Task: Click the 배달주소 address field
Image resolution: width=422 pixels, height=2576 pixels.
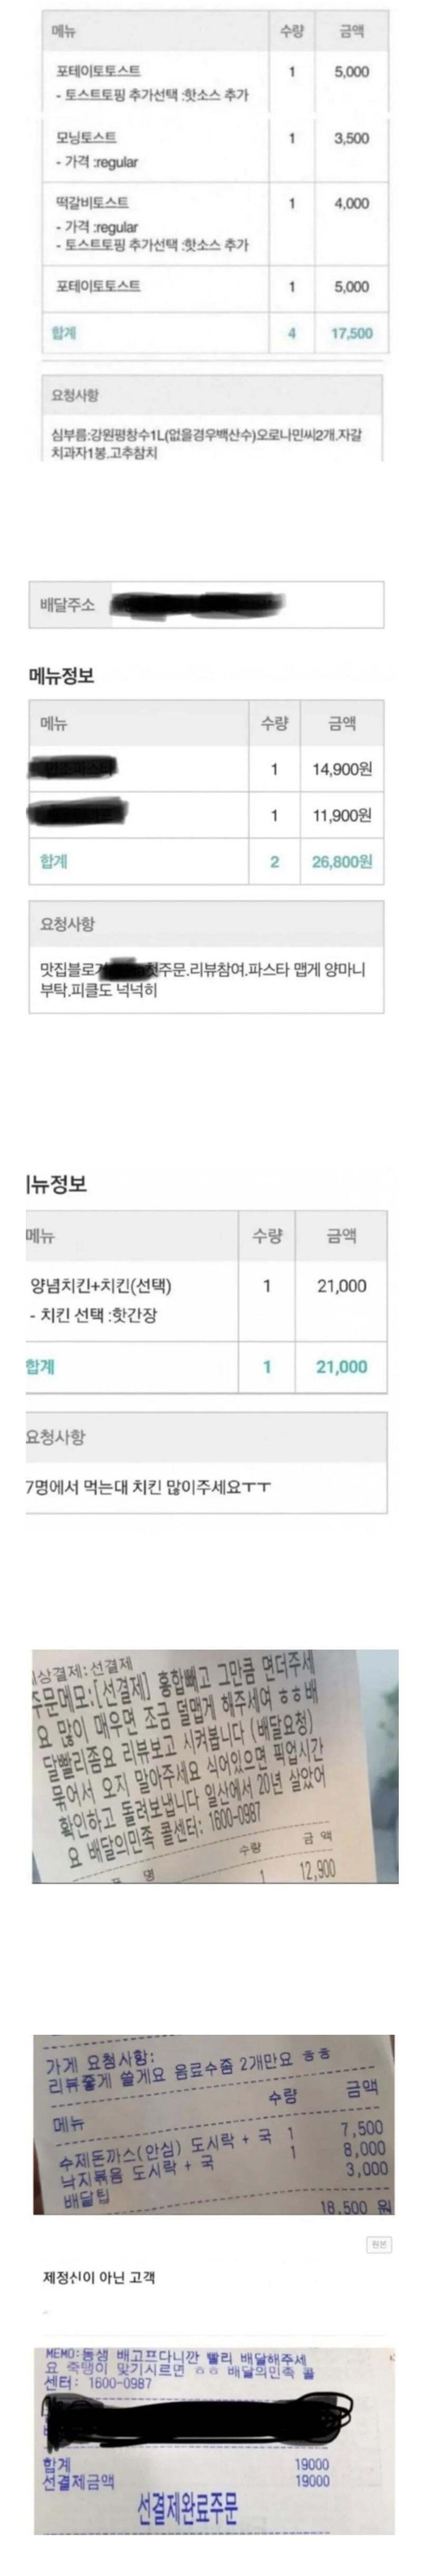Action: (x=205, y=604)
